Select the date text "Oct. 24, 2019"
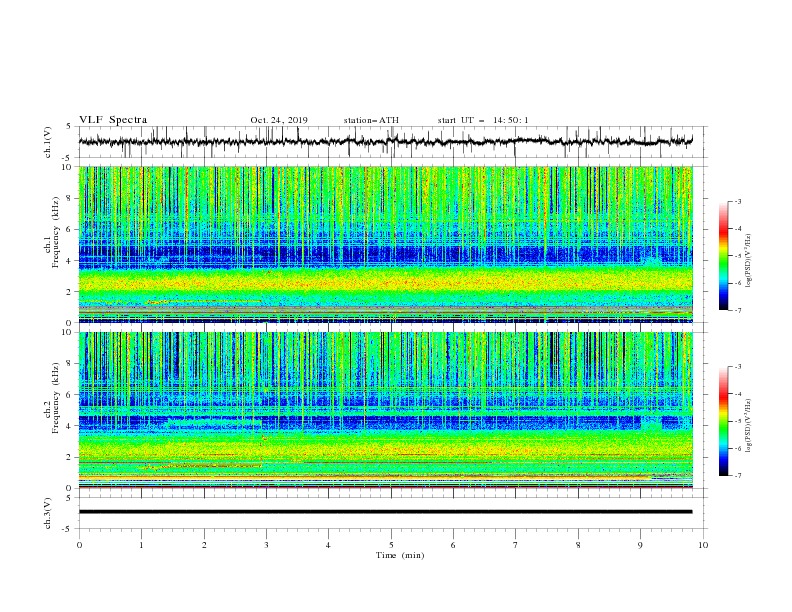Viewport: 792px width, 612px height. [x=279, y=120]
